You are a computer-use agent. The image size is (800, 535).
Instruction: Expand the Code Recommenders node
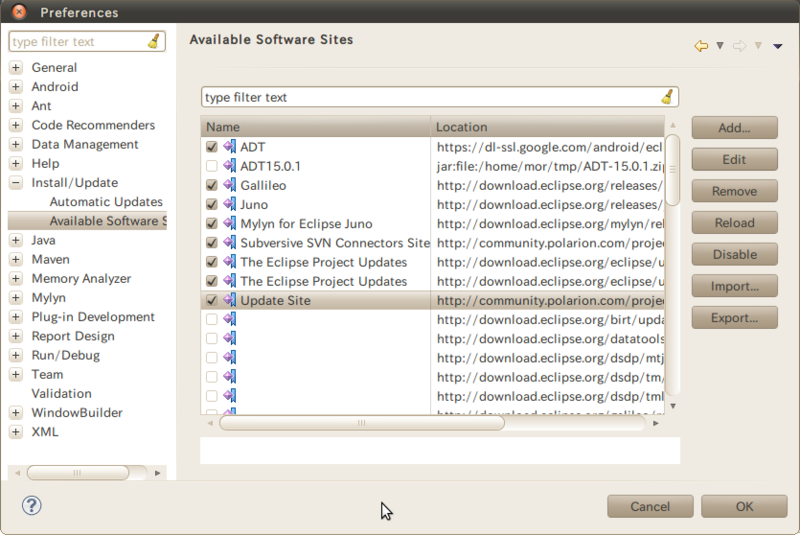[x=16, y=125]
